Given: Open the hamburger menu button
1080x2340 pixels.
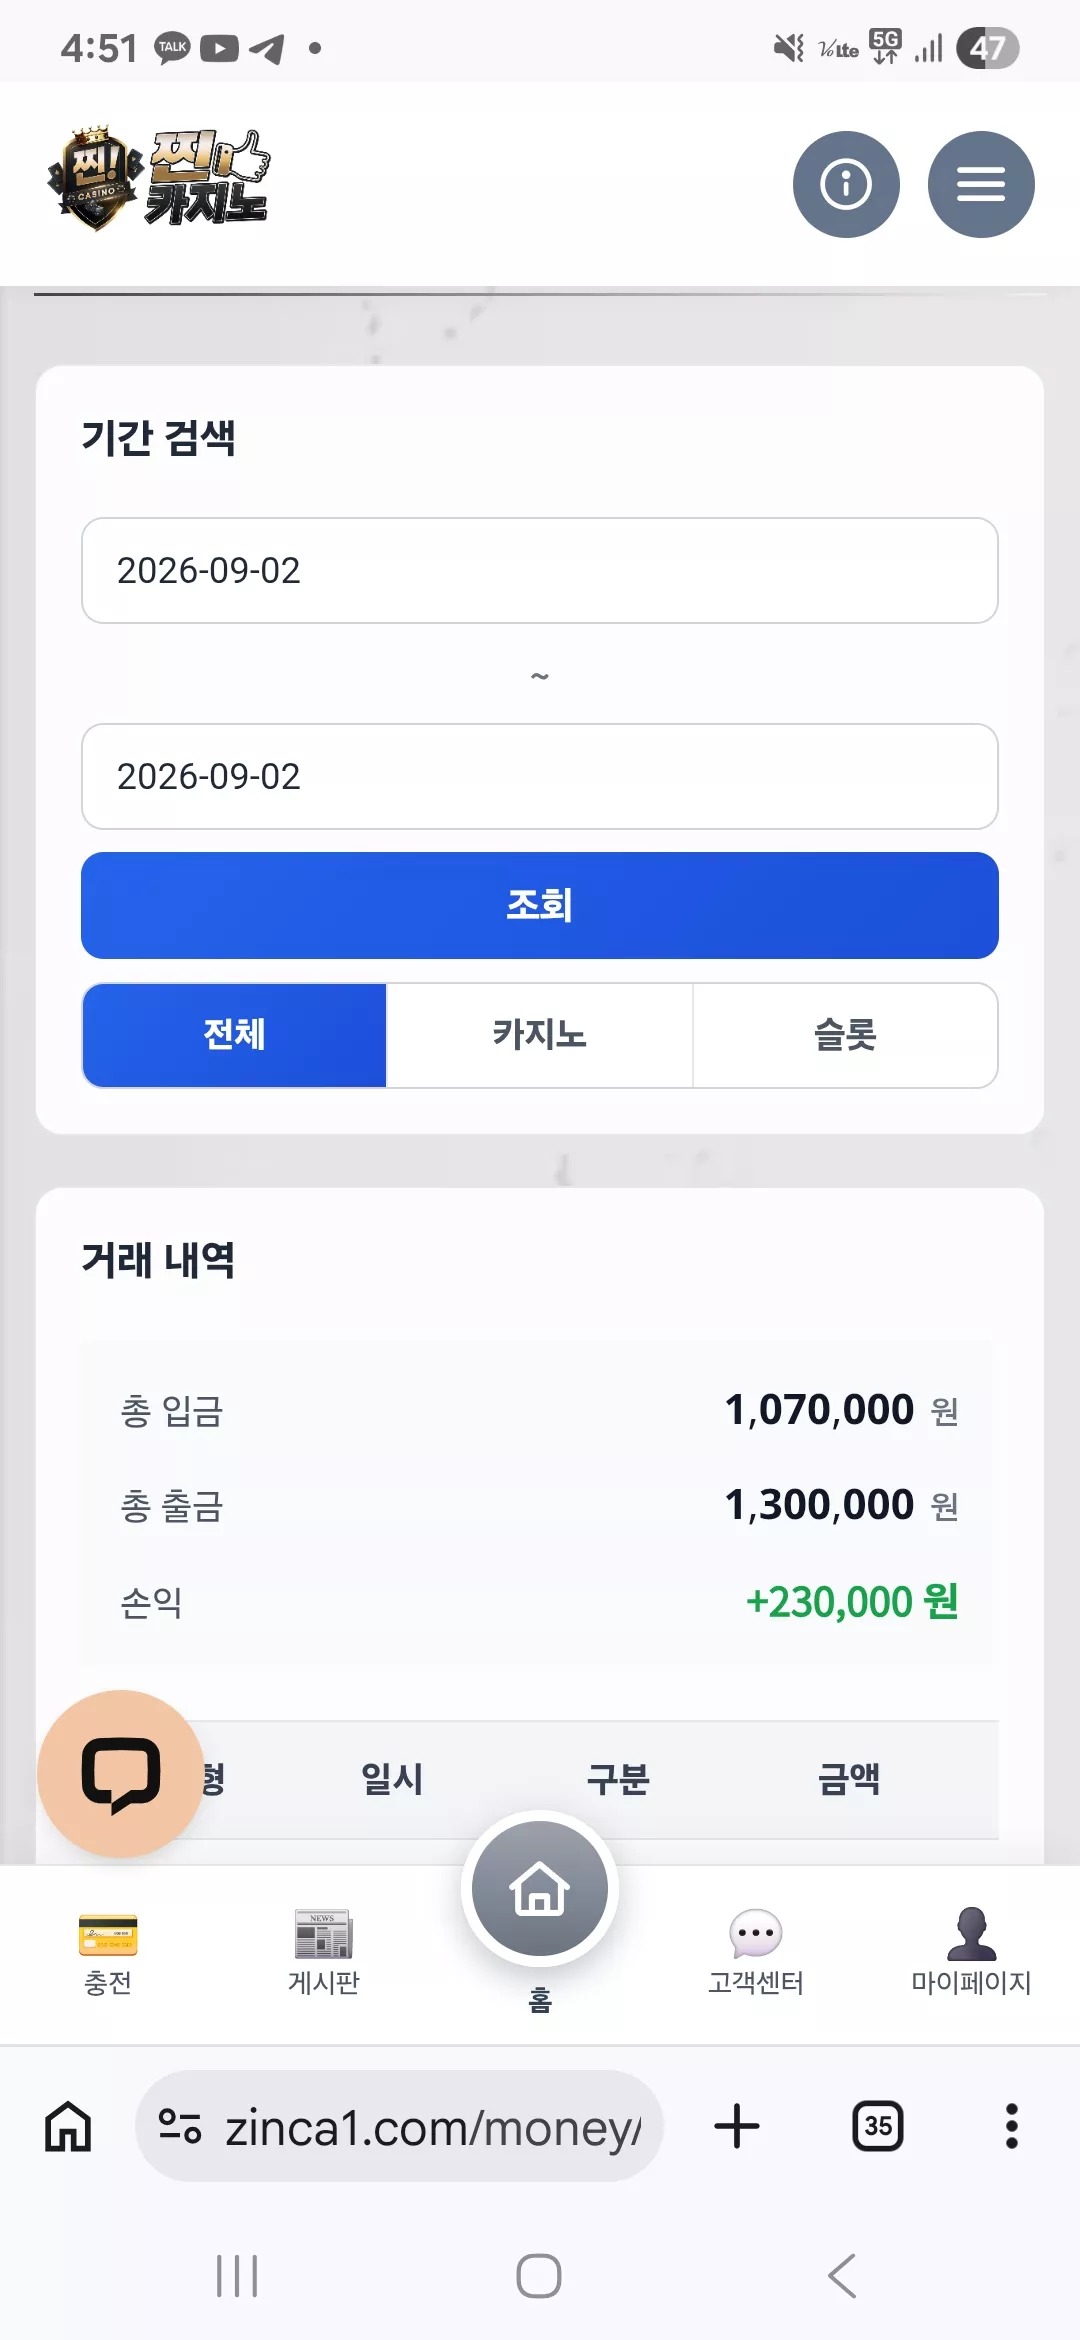Looking at the screenshot, I should (x=981, y=184).
